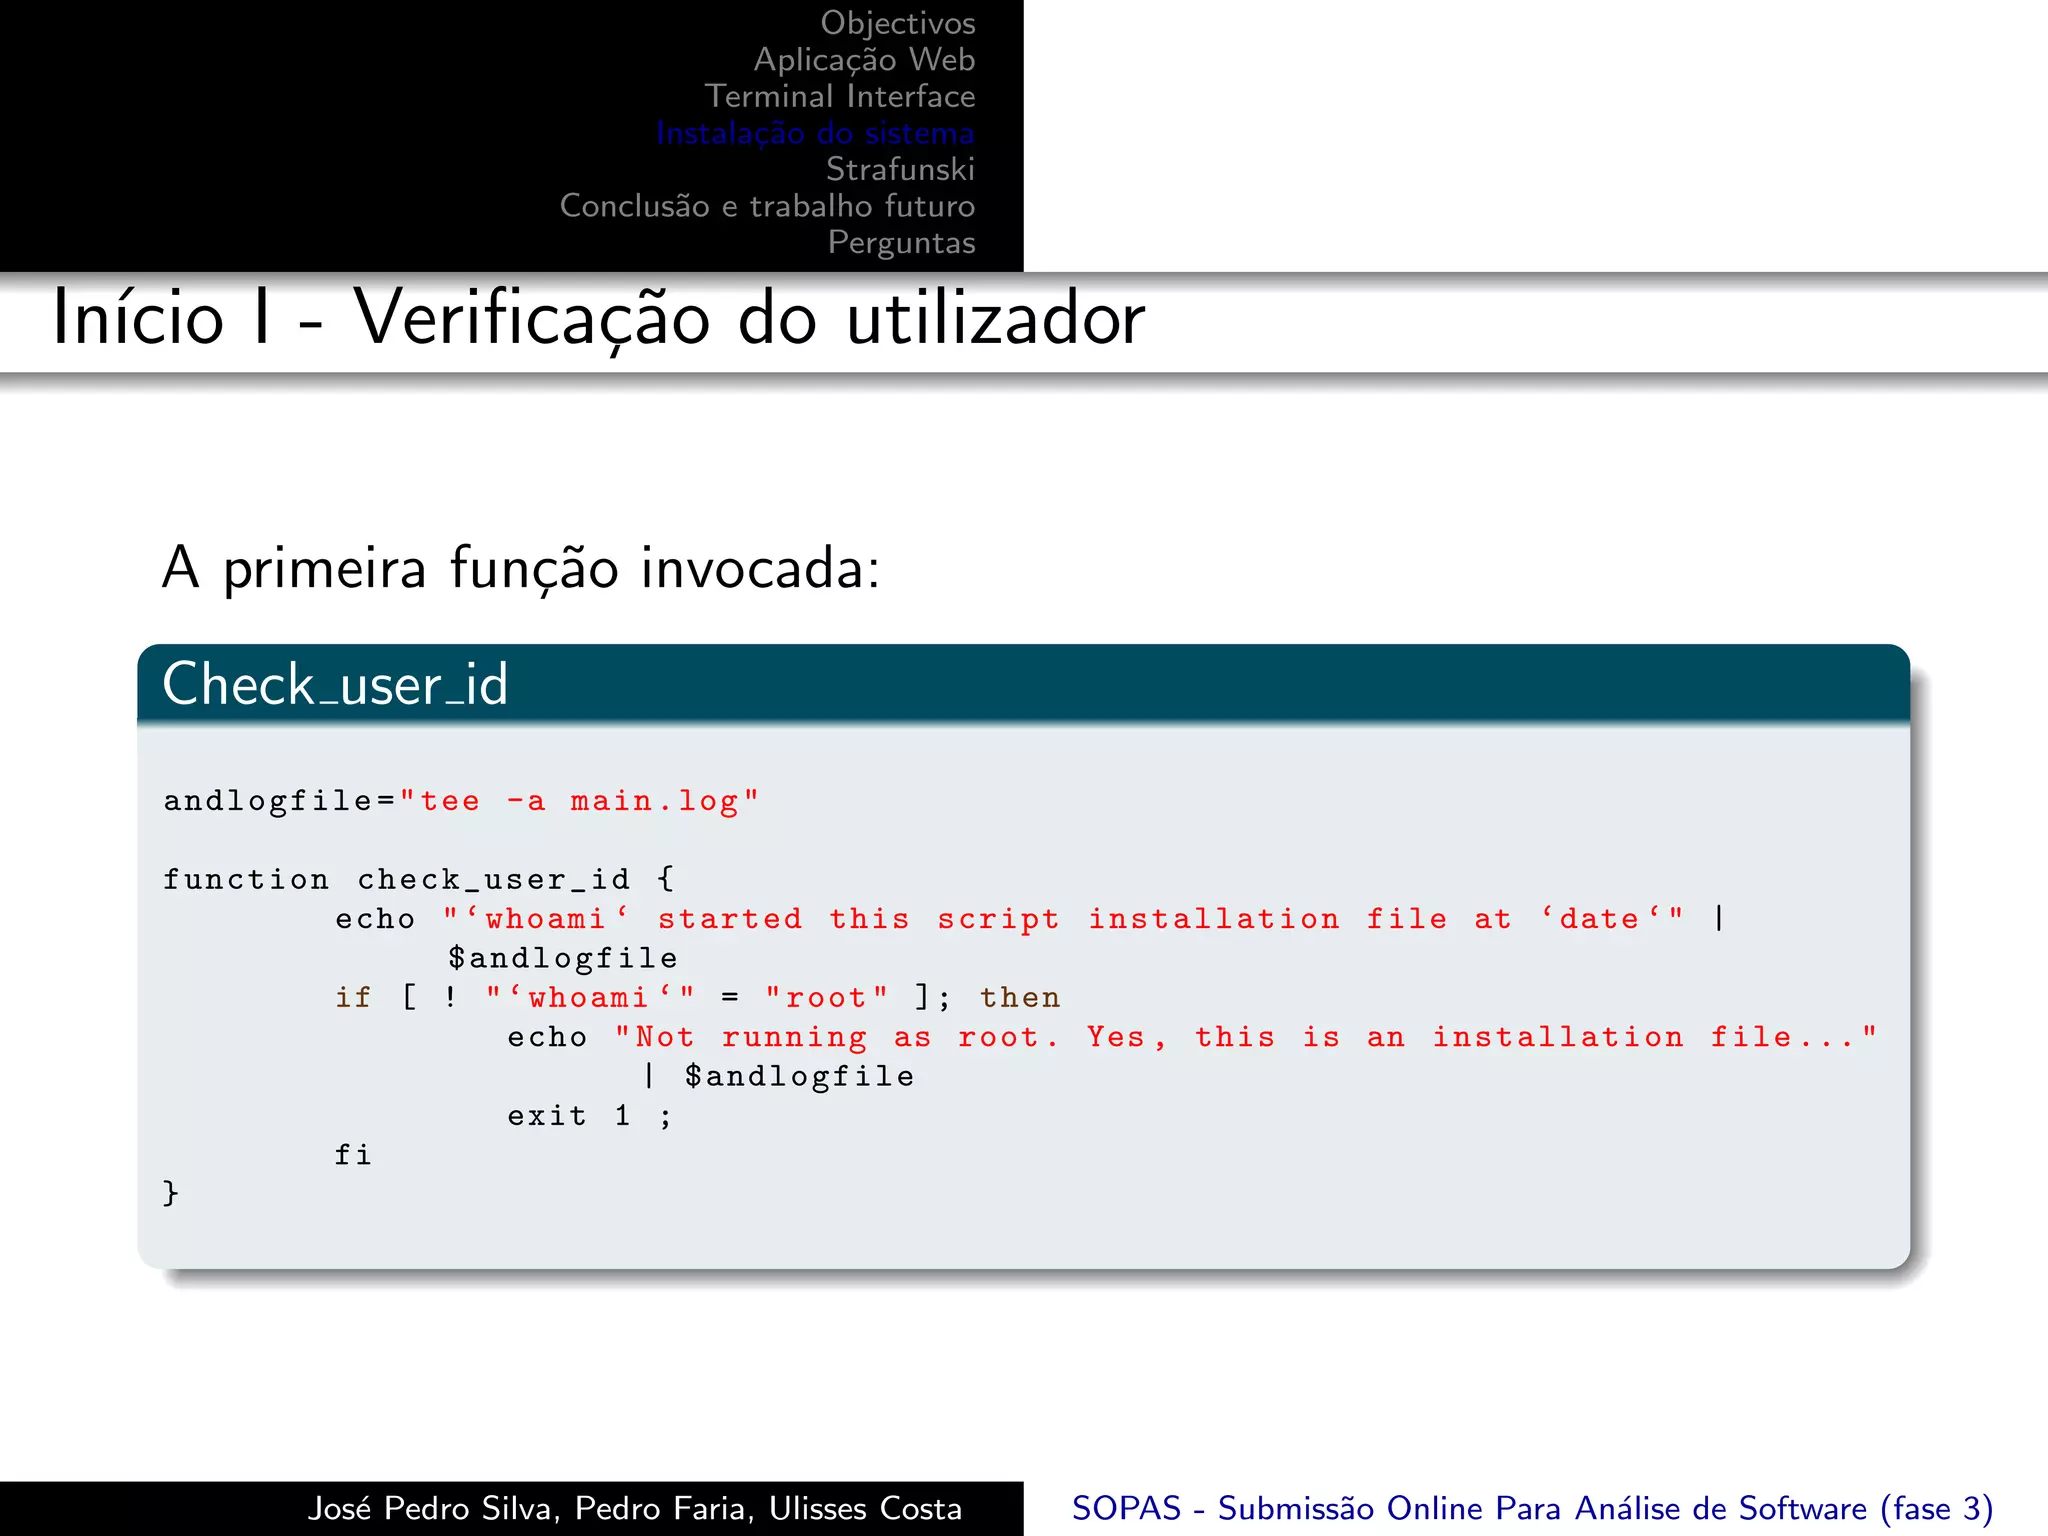Click the authors footer José Pedro Silva, Pedro Faria, Ulisses Costa

pyautogui.click(x=634, y=1508)
